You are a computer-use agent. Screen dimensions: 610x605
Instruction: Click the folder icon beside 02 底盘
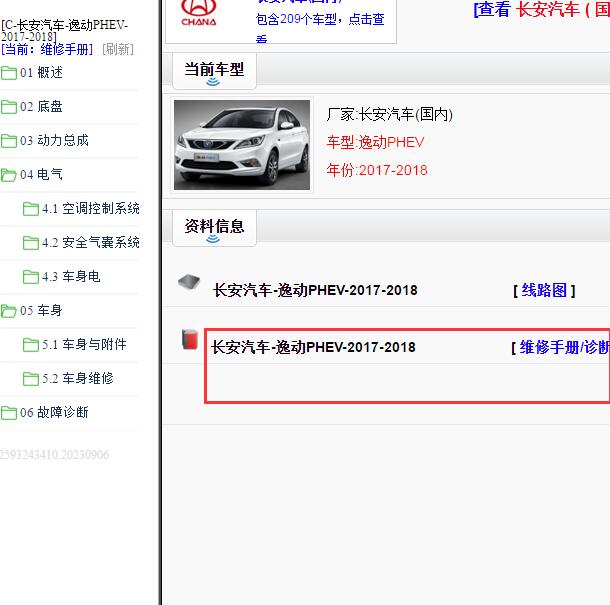click(x=9, y=107)
